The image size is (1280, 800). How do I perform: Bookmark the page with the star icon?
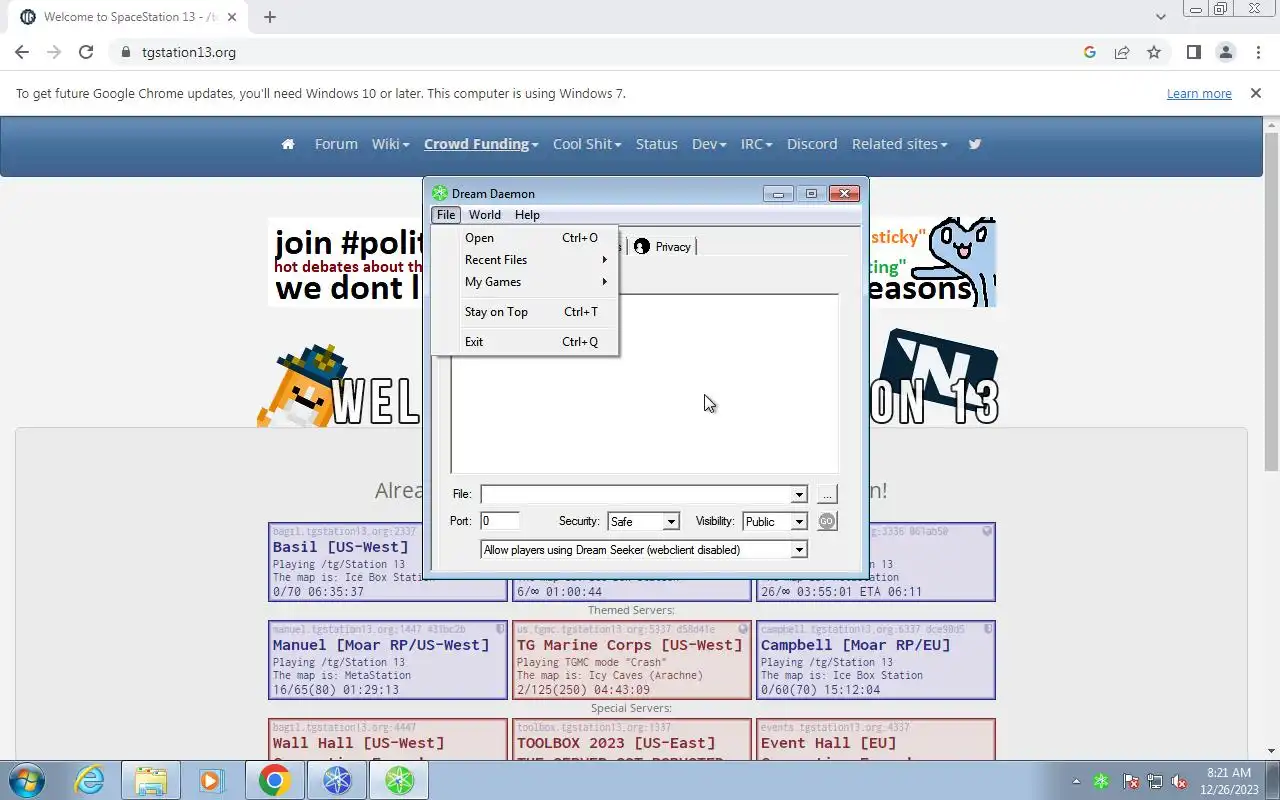1154,52
